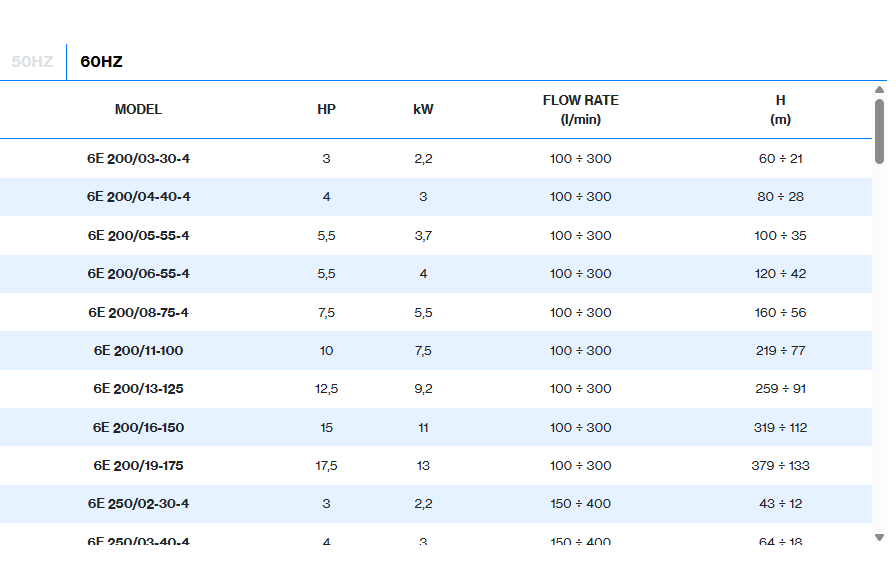Select model 6E 200/11-100
Image resolution: width=896 pixels, height=564 pixels.
(x=138, y=351)
